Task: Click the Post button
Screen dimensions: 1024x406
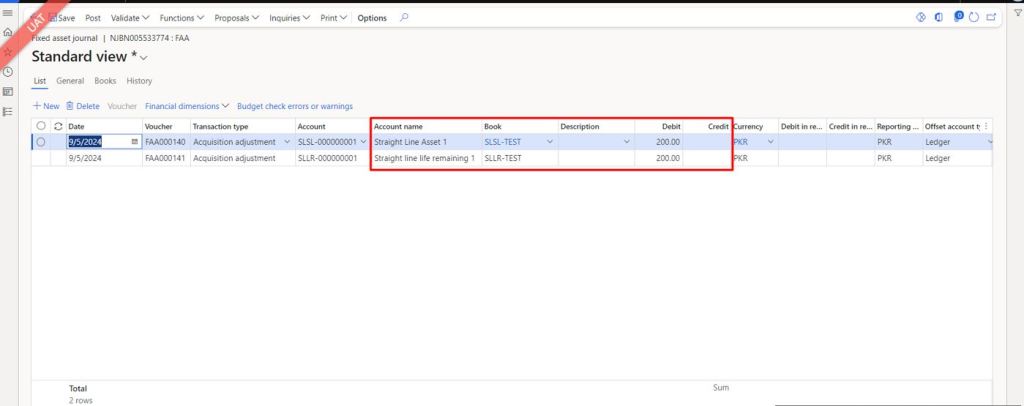Action: tap(93, 18)
